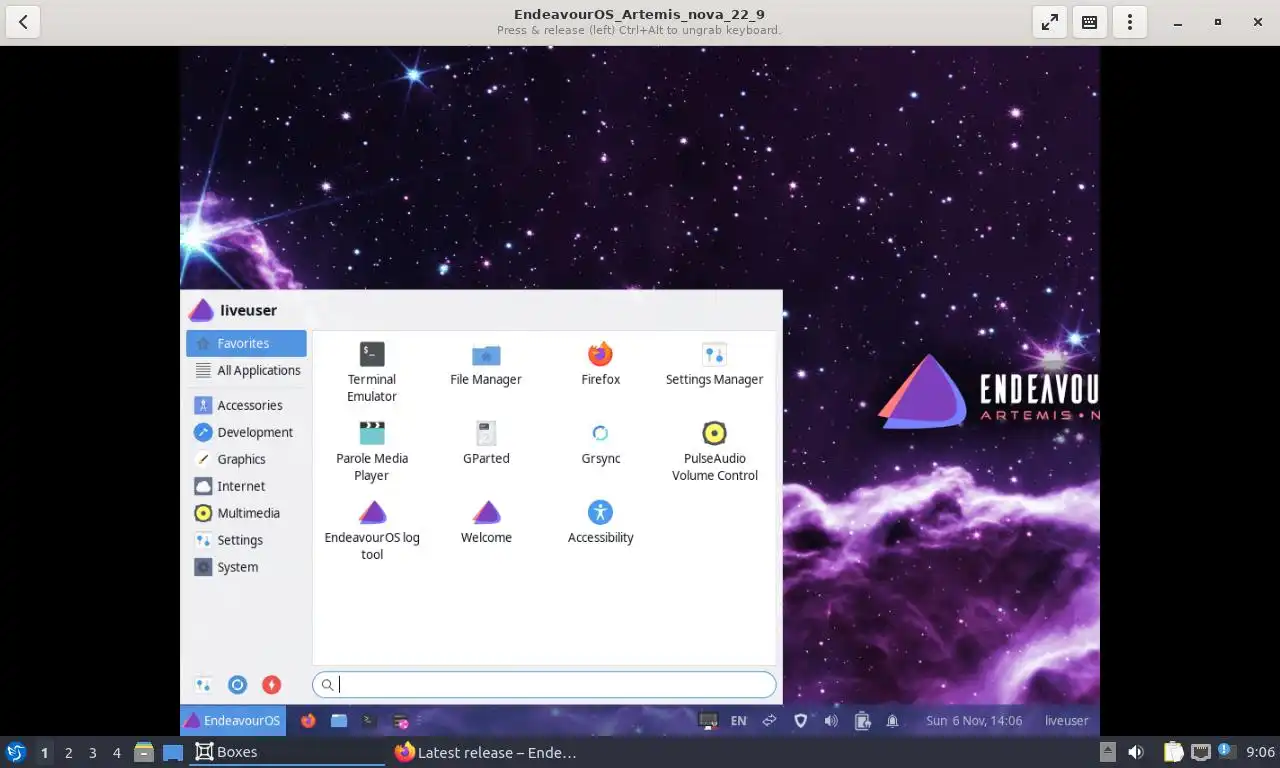This screenshot has height=768, width=1280.
Task: Click the display icon in guest panel tray
Action: pos(708,720)
